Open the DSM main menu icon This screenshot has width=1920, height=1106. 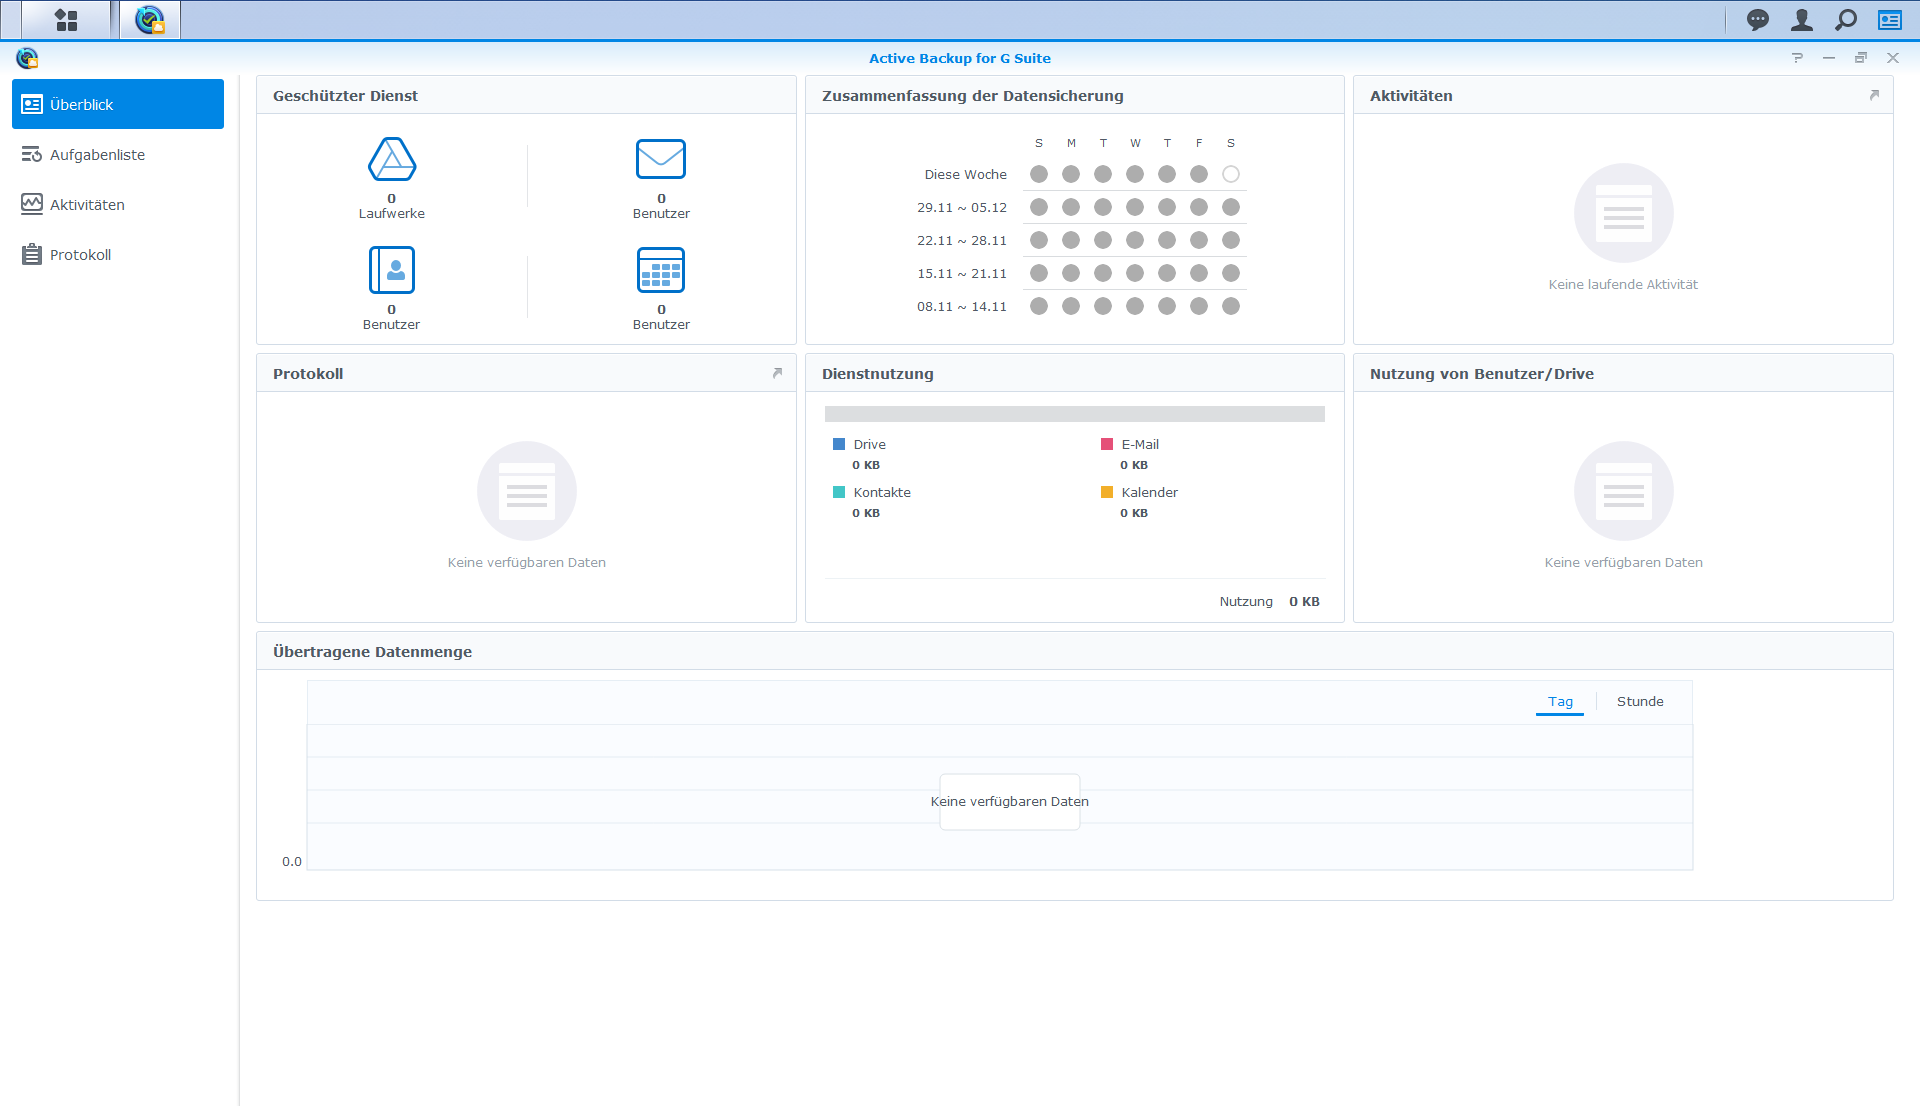(x=66, y=20)
